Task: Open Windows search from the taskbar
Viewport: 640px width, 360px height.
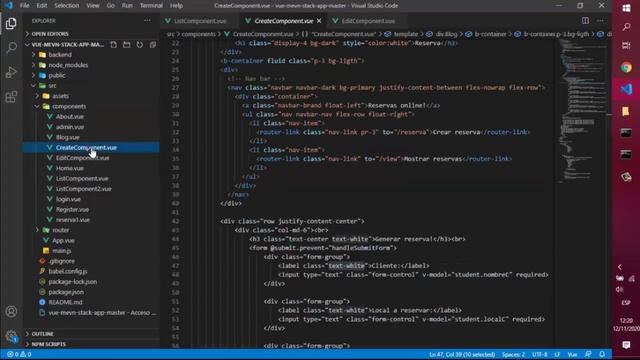Action: (x=626, y=27)
